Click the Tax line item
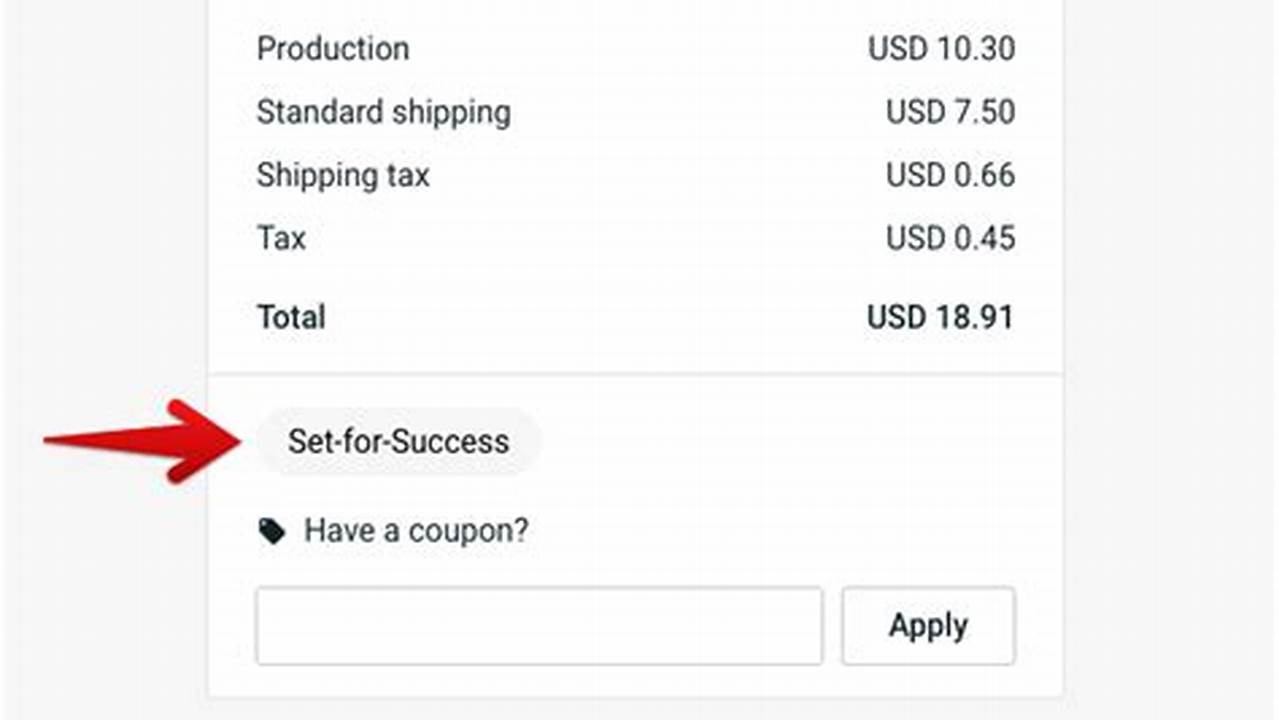The height and width of the screenshot is (720, 1279). (x=281, y=238)
